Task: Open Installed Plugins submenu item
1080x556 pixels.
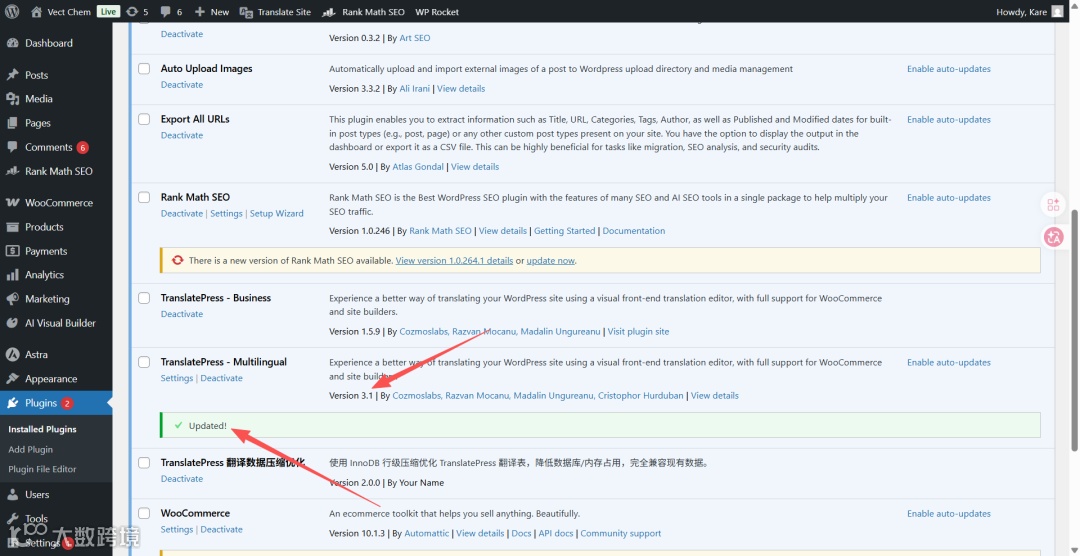Action: point(42,429)
